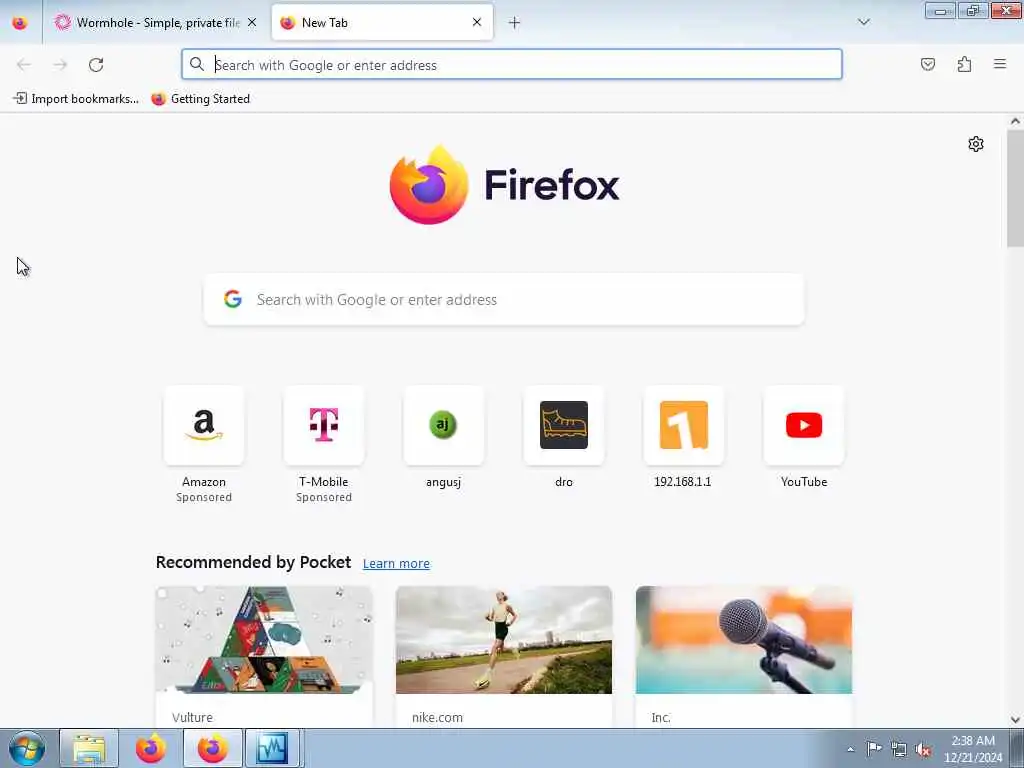Viewport: 1024px width, 768px height.
Task: Open the clock showing 2:38 AM
Action: click(973, 749)
